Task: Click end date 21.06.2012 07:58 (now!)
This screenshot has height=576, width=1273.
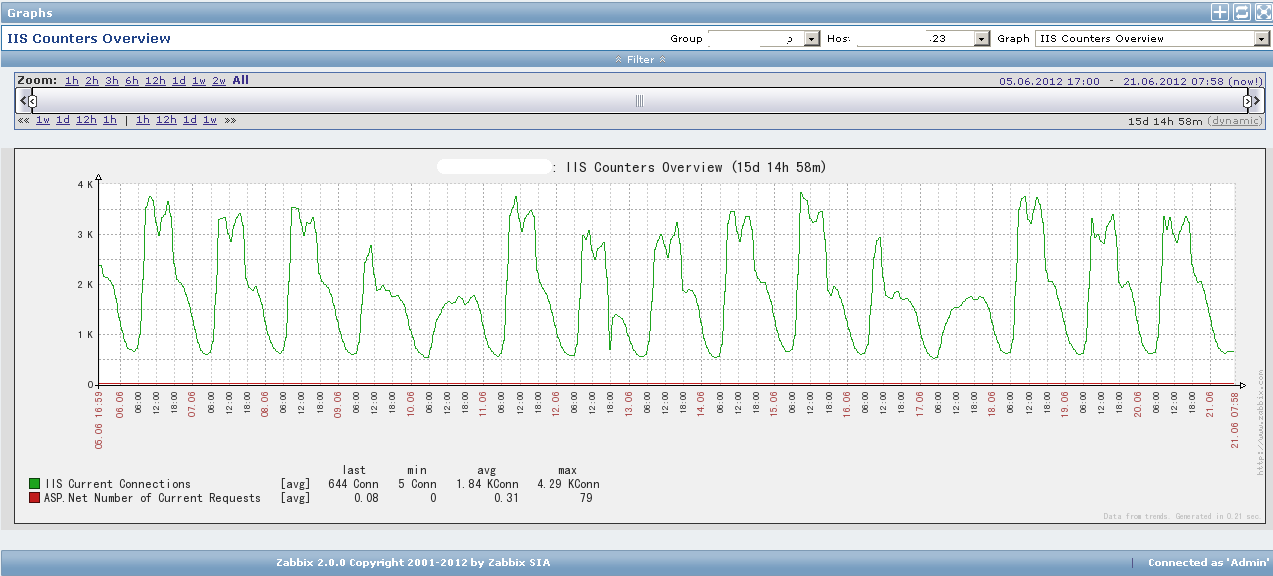Action: coord(1193,82)
